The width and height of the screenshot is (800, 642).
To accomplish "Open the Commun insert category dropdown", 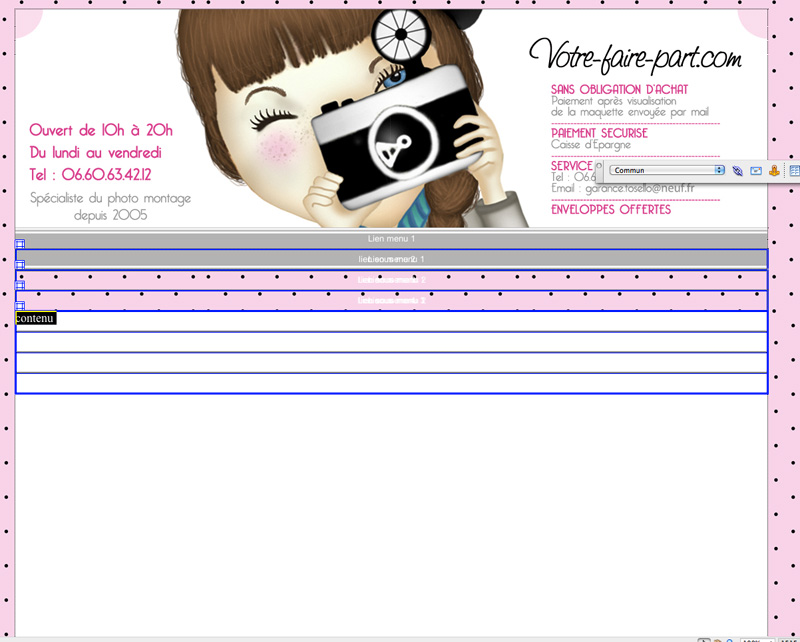I will 667,170.
